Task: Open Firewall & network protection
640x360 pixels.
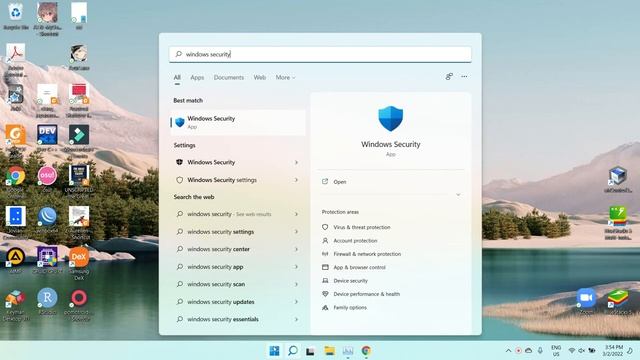Action: tap(367, 254)
